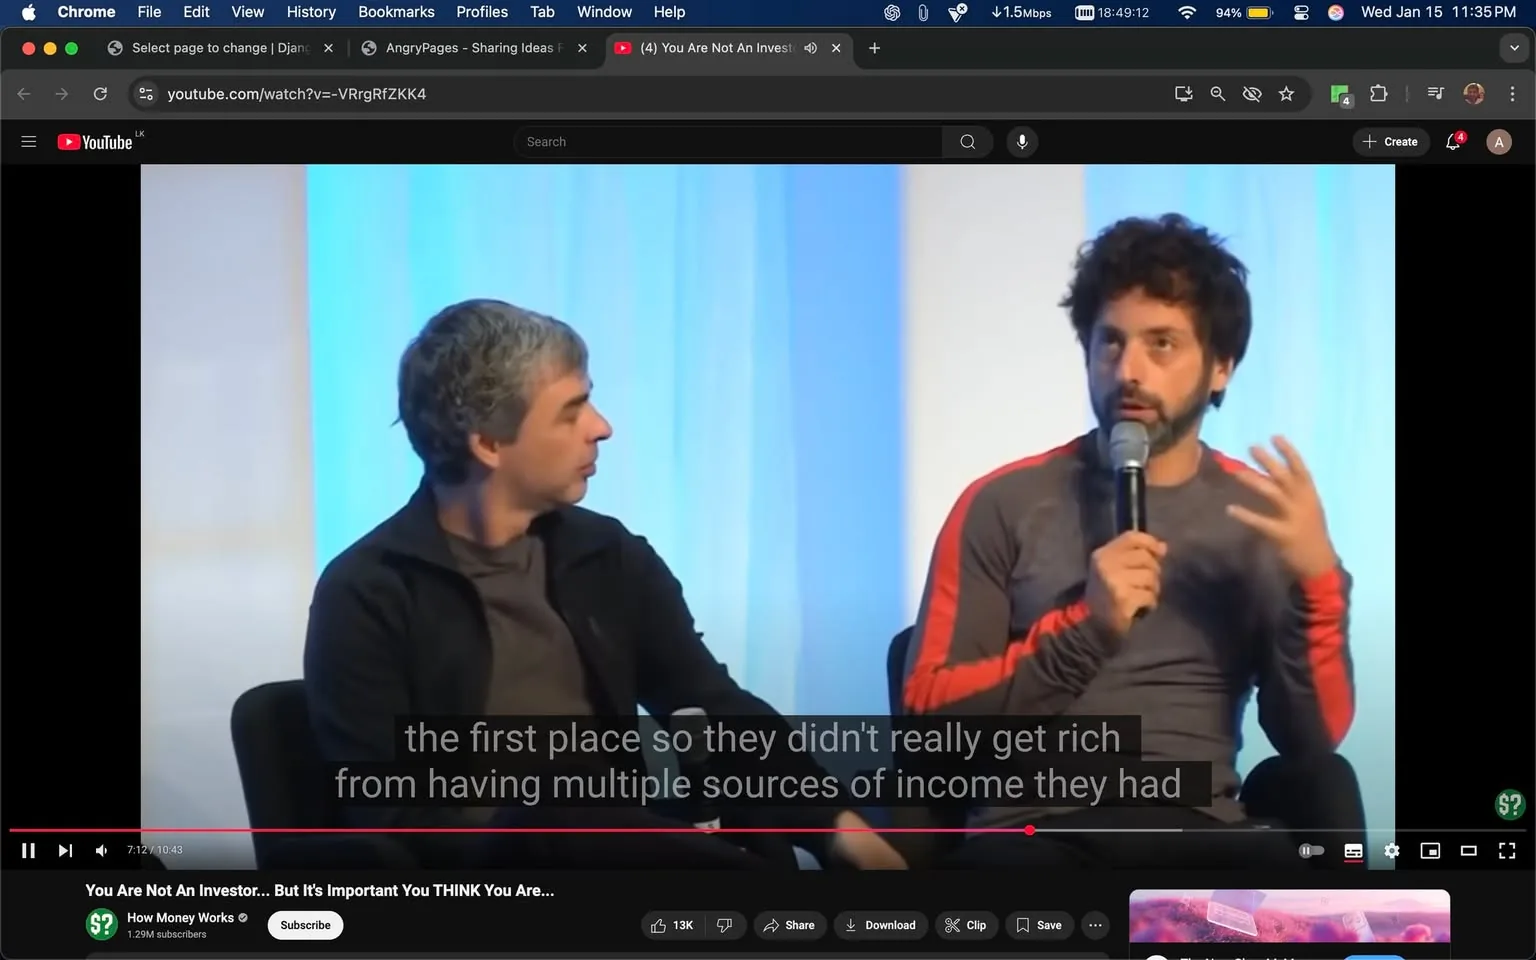
Task: Subscribe to How Money Works
Action: click(304, 925)
